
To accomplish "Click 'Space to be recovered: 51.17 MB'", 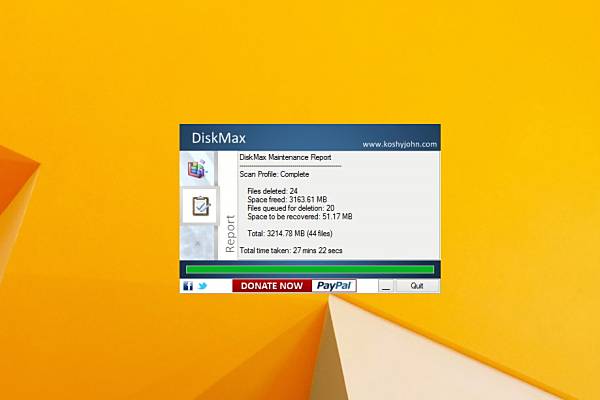I will [300, 217].
